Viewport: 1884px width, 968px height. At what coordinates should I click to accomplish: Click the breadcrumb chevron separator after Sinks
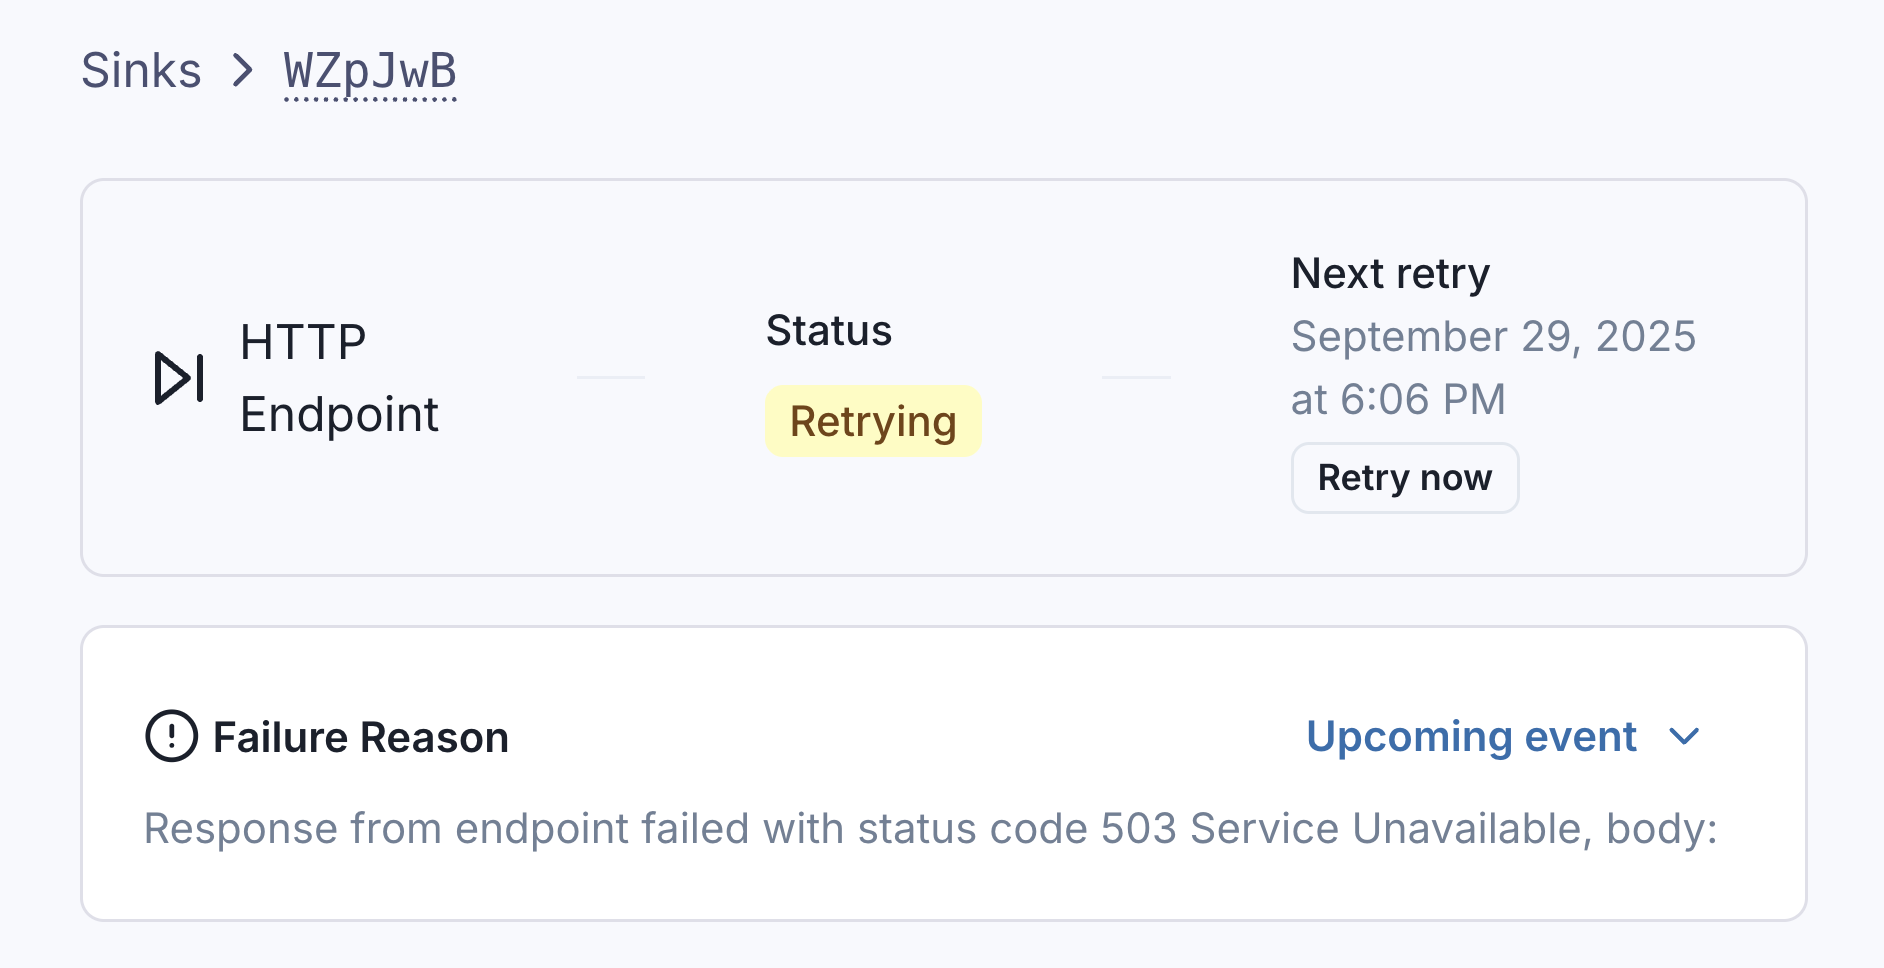pos(242,71)
